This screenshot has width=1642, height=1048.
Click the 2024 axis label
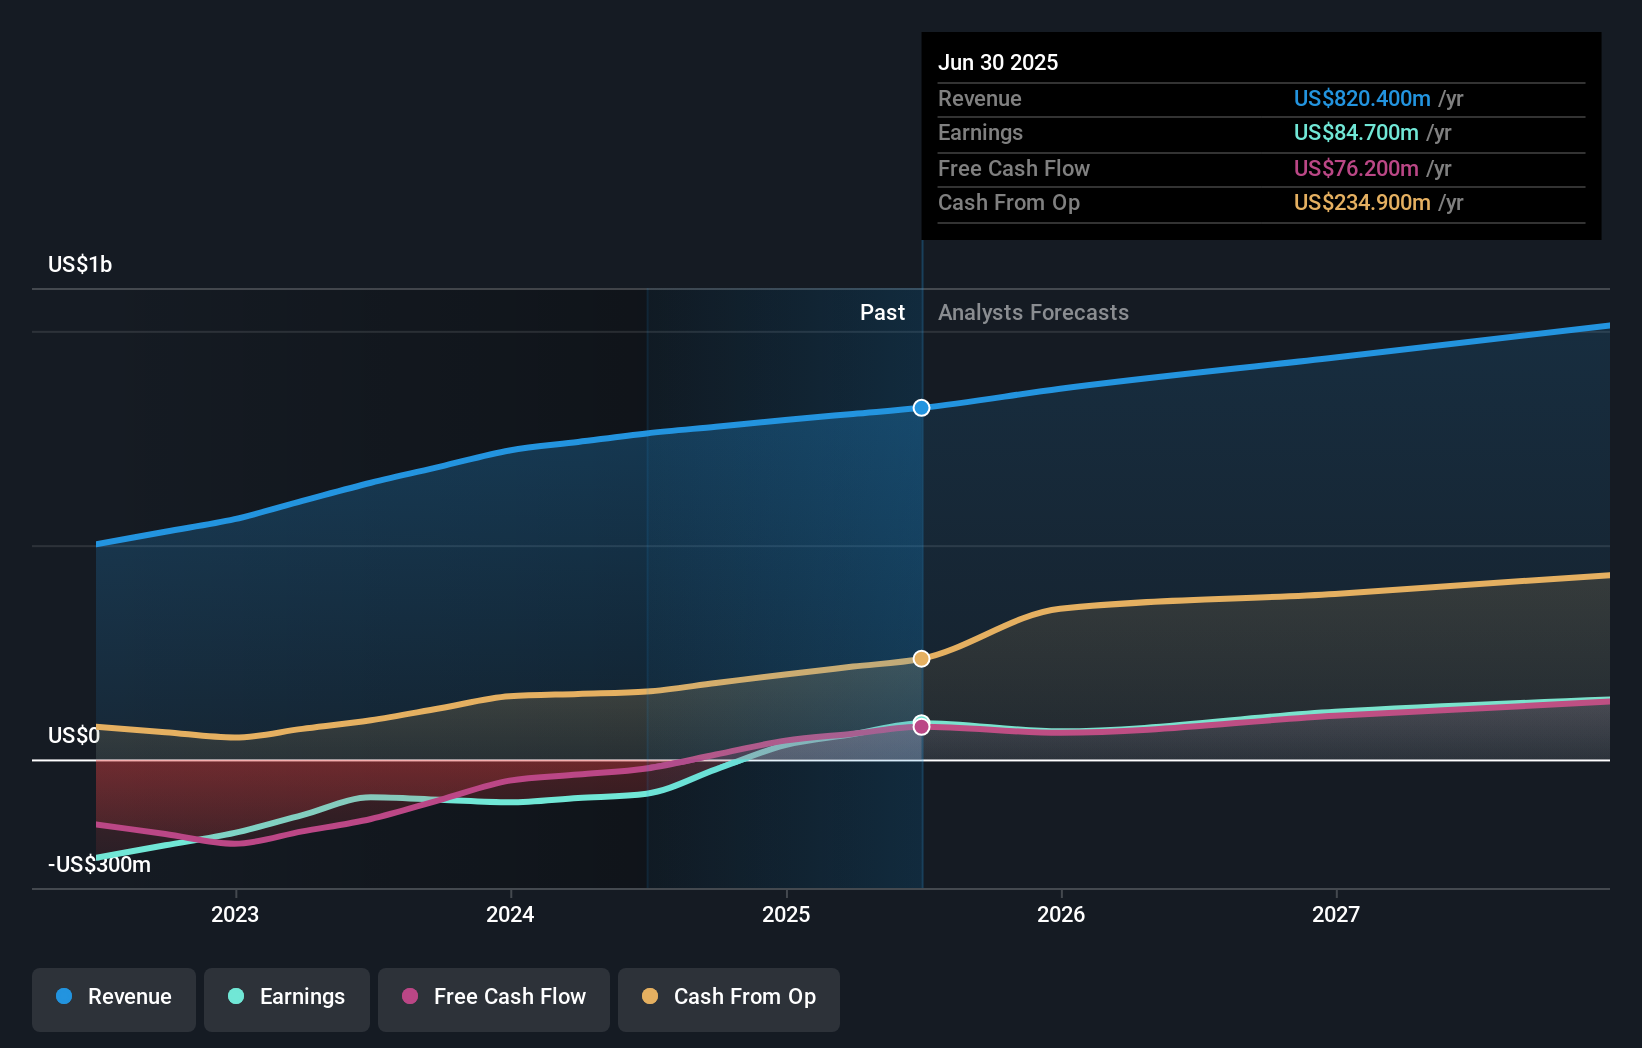click(510, 914)
